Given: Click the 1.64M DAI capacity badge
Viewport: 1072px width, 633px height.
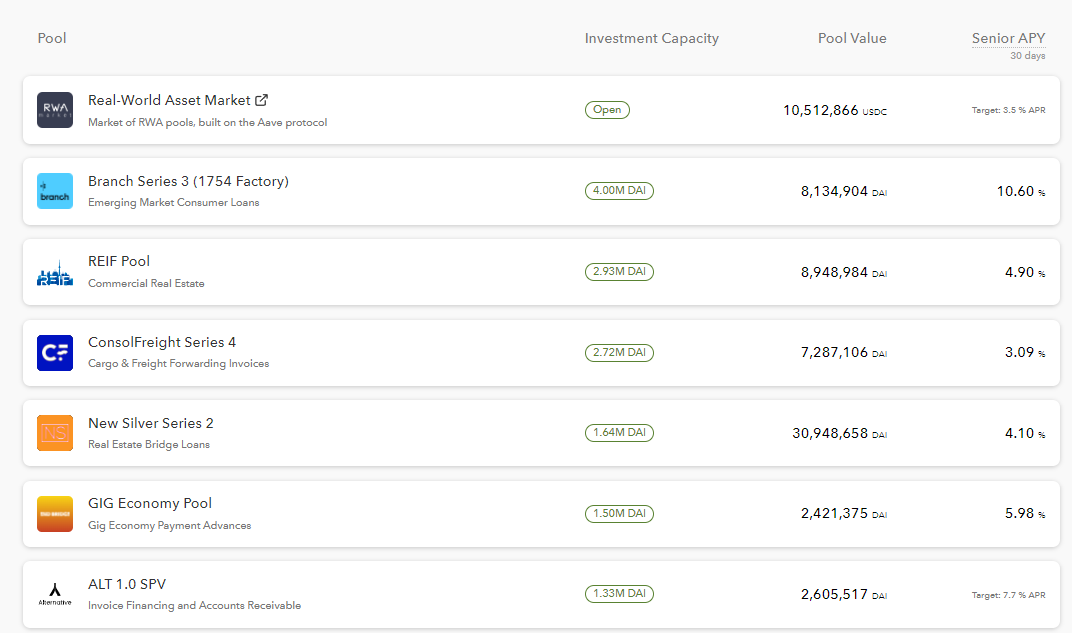Looking at the screenshot, I should (619, 433).
